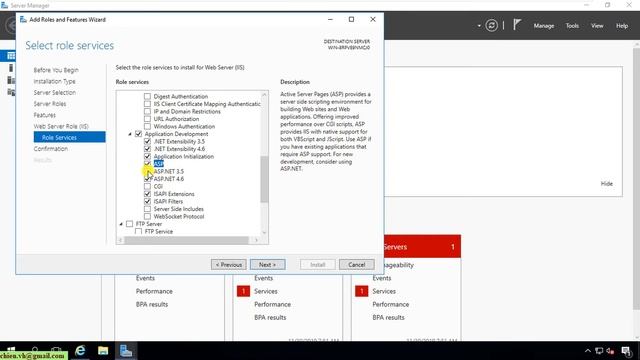The height and width of the screenshot is (360, 640).
Task: Click BPA results in left tile
Action: pyautogui.click(x=152, y=304)
